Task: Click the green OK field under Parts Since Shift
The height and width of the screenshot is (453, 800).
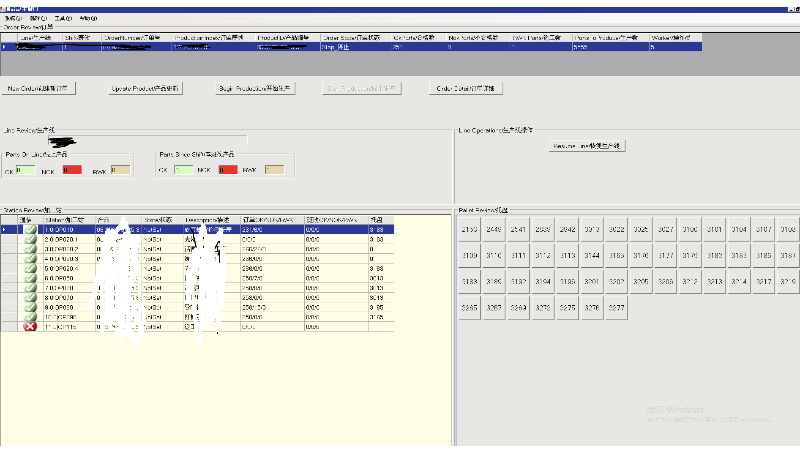Action: point(184,170)
